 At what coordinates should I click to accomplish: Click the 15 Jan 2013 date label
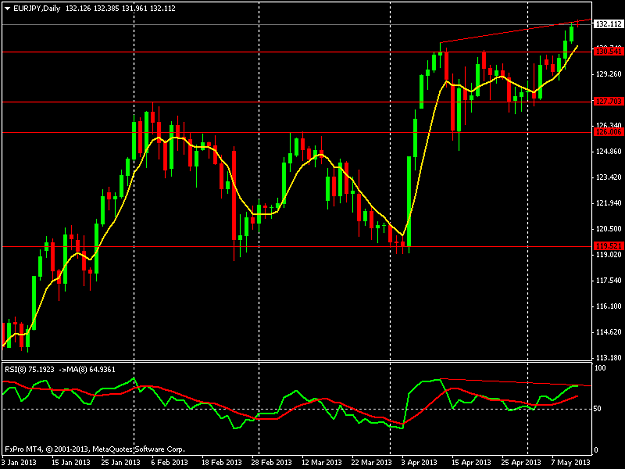tap(71, 462)
